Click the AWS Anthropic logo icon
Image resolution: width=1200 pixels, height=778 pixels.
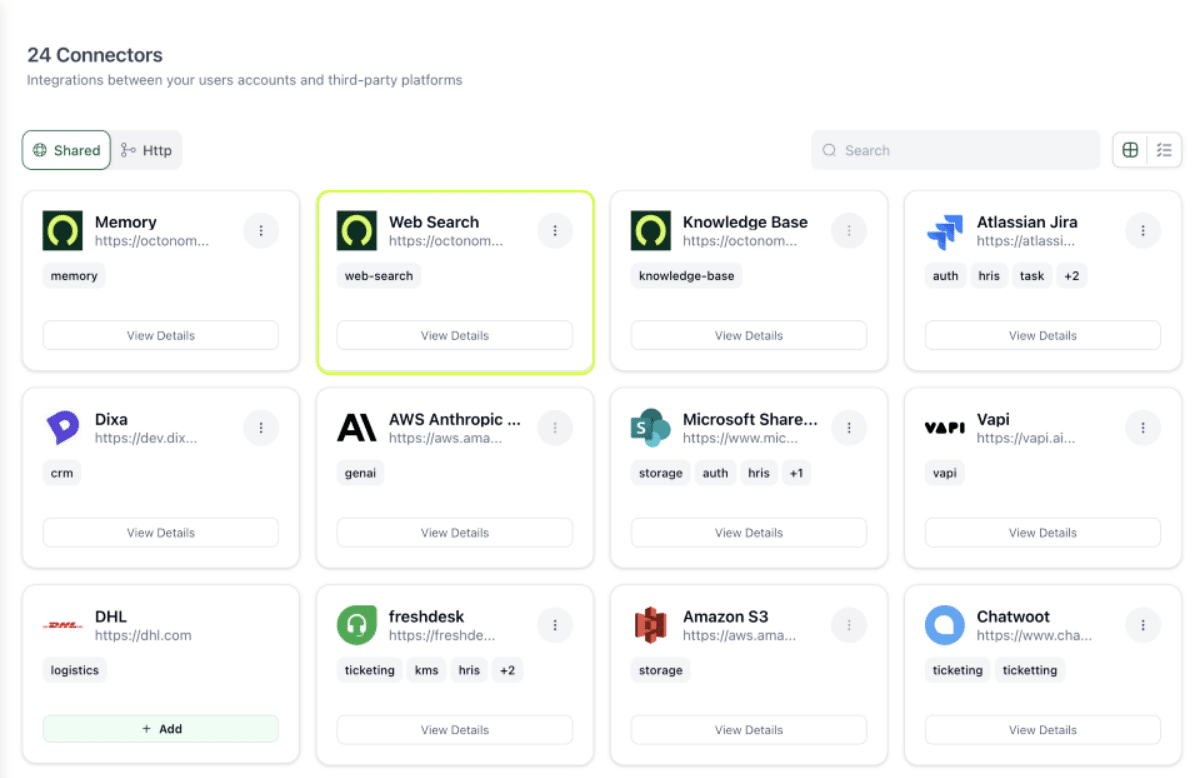pyautogui.click(x=356, y=428)
